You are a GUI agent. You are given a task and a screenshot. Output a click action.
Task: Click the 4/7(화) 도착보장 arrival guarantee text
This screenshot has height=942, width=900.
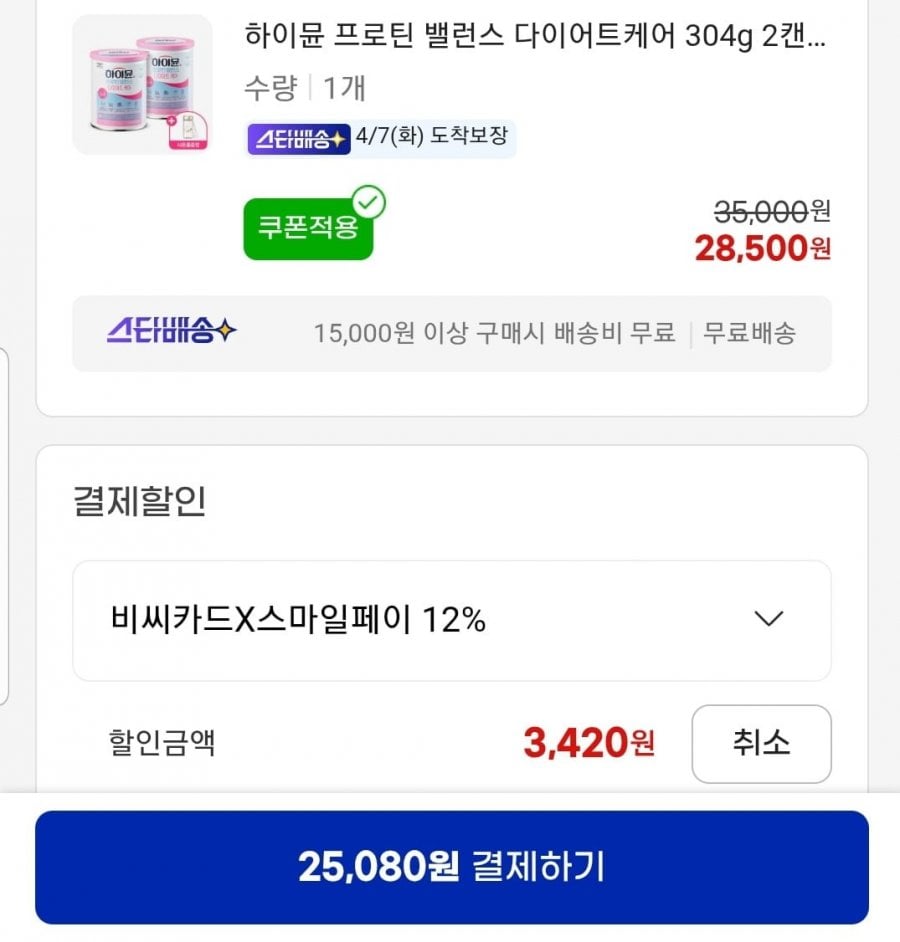tap(432, 139)
